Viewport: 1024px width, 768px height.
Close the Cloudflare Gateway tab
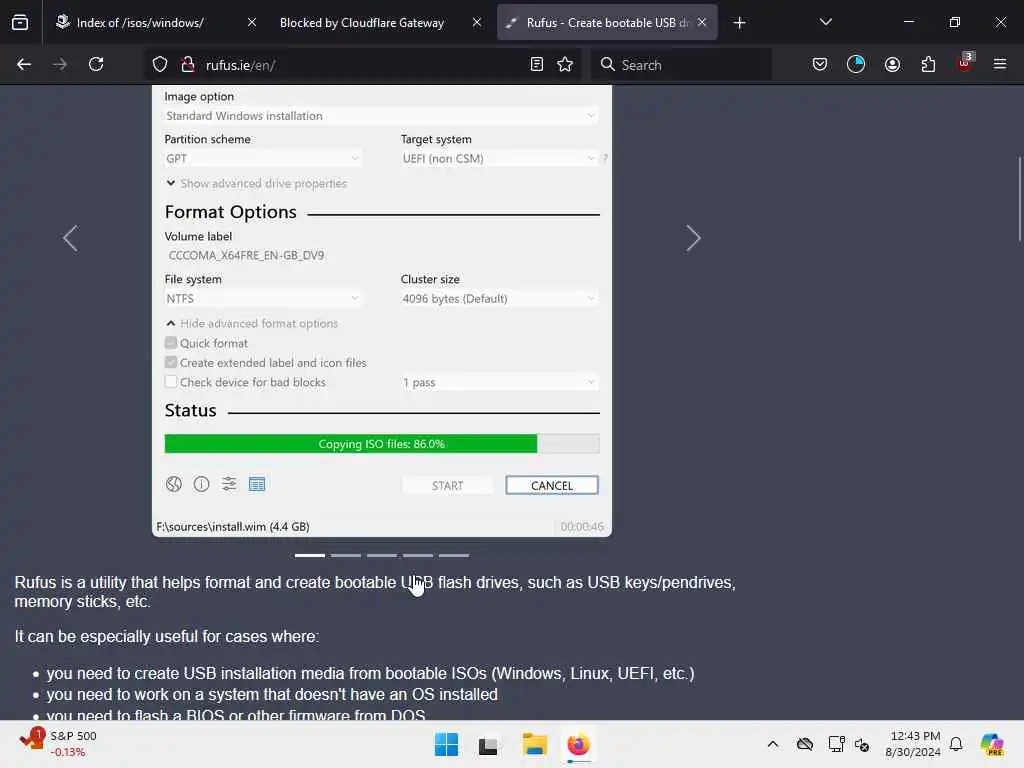pos(477,23)
